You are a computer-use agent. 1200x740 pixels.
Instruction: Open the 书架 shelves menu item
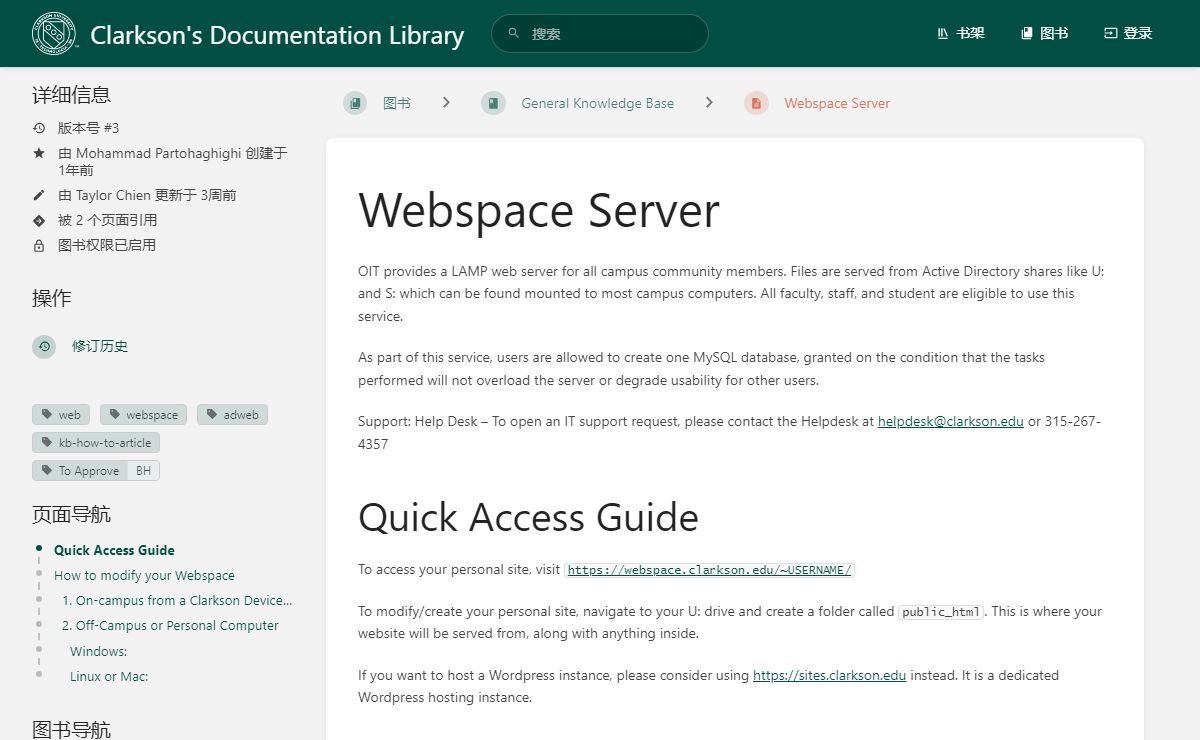[960, 33]
